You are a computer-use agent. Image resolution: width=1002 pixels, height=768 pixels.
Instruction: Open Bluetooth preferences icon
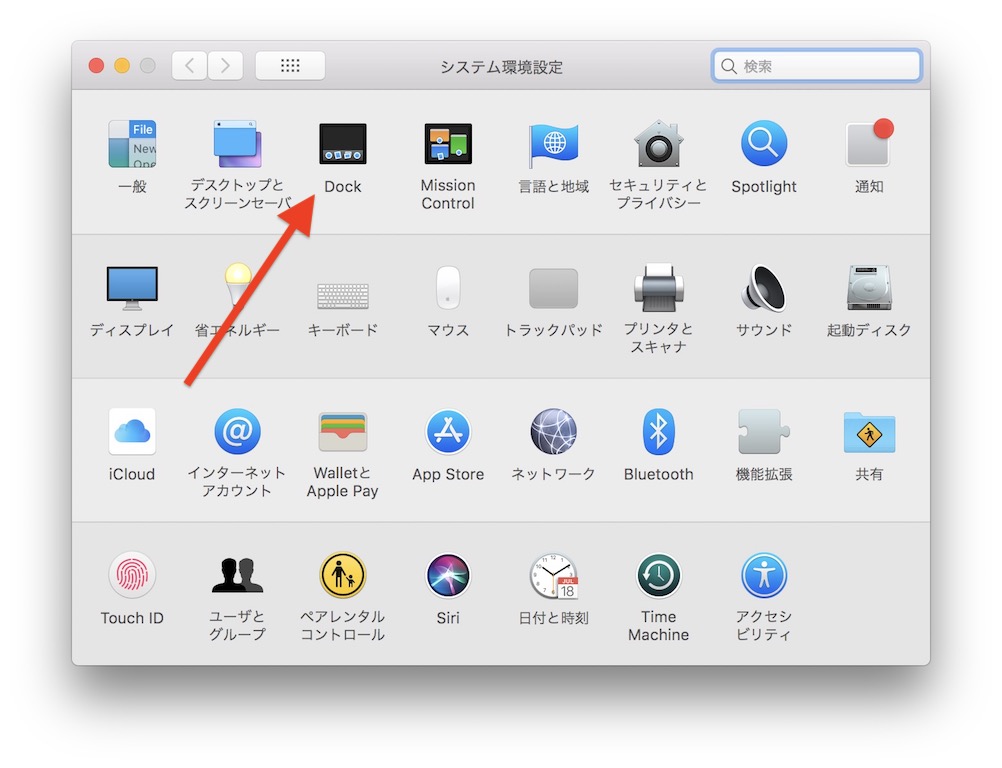tap(658, 431)
